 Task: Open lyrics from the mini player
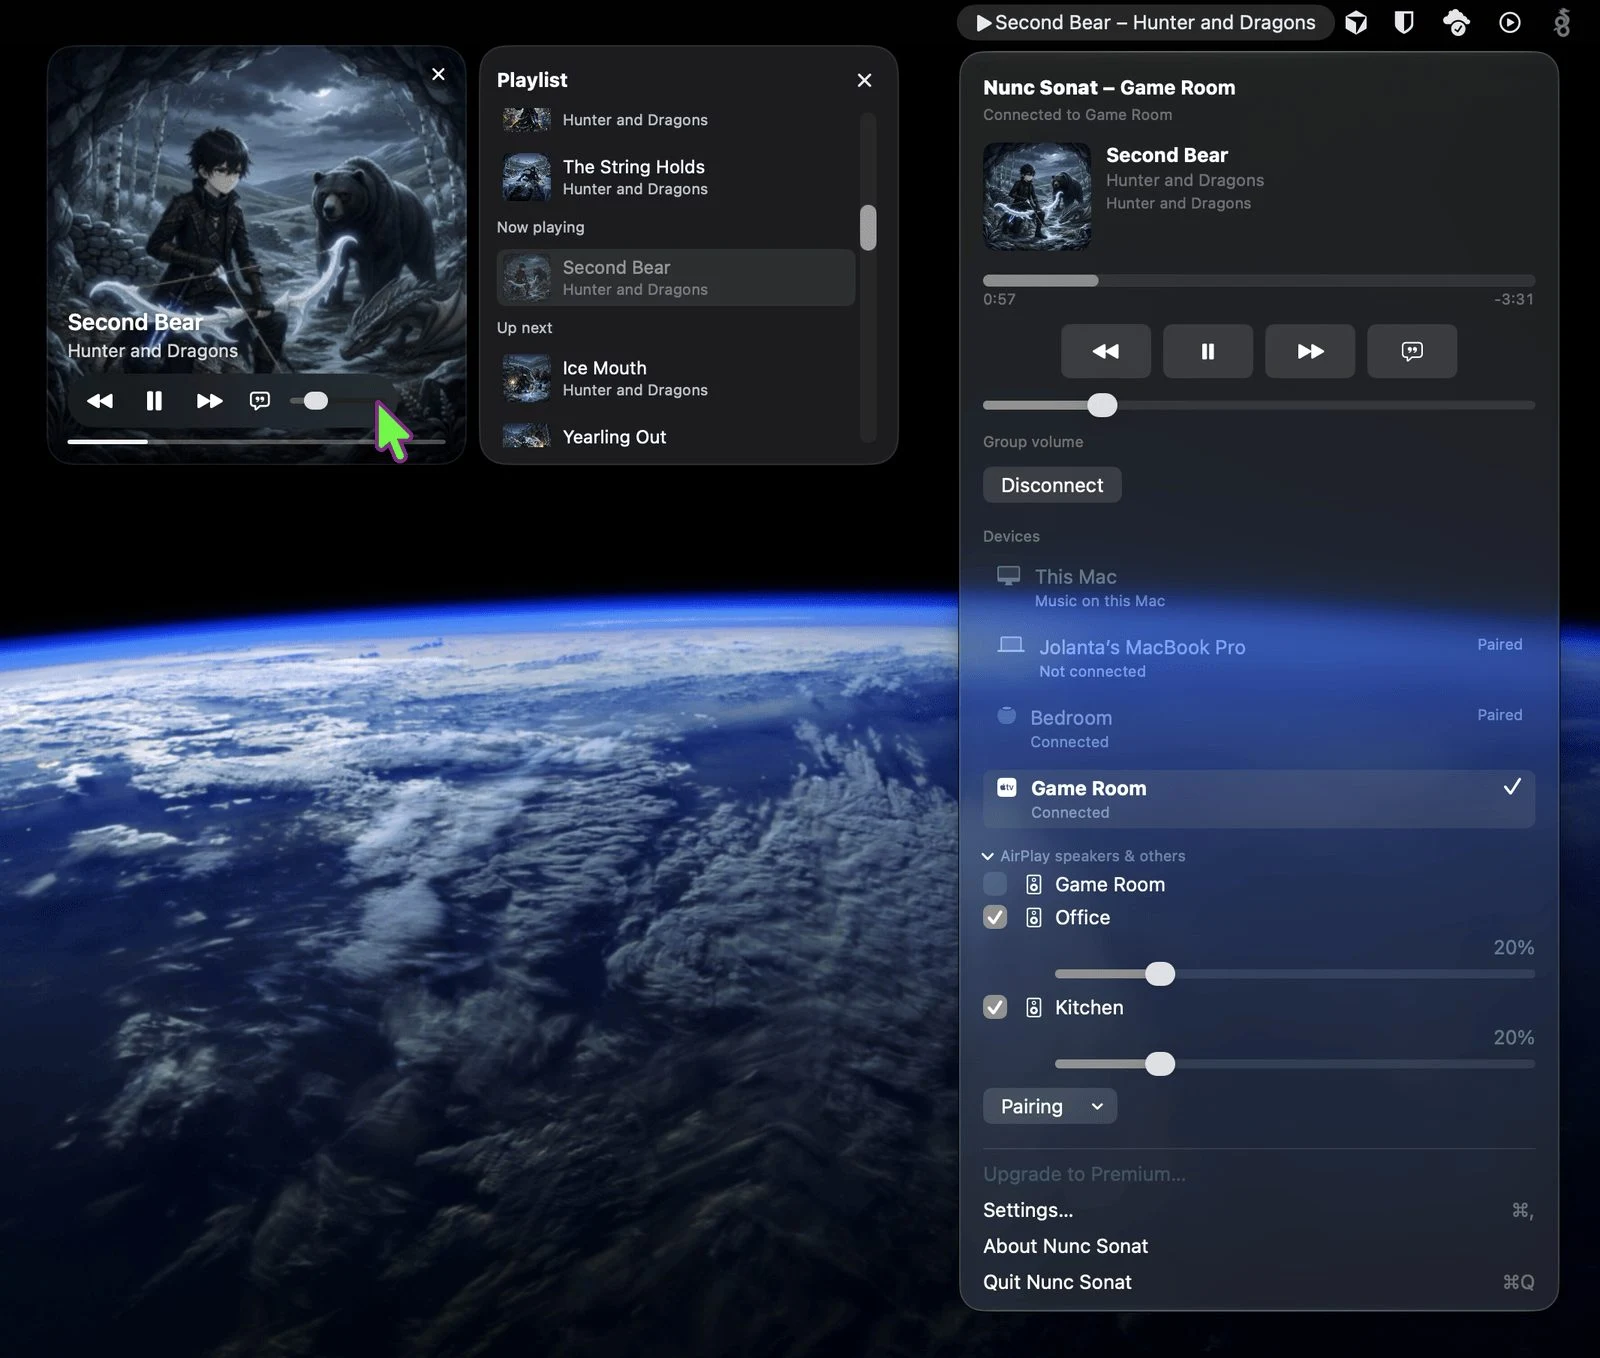pos(260,401)
